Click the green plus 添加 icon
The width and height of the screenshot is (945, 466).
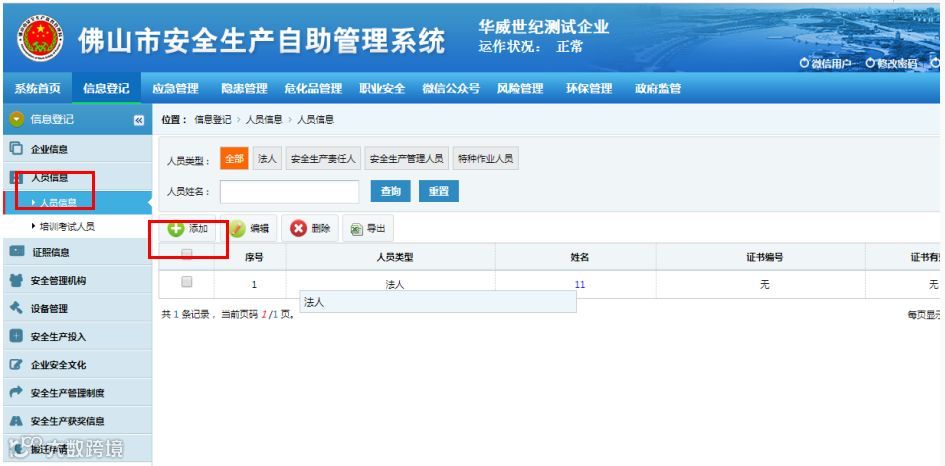[x=175, y=228]
